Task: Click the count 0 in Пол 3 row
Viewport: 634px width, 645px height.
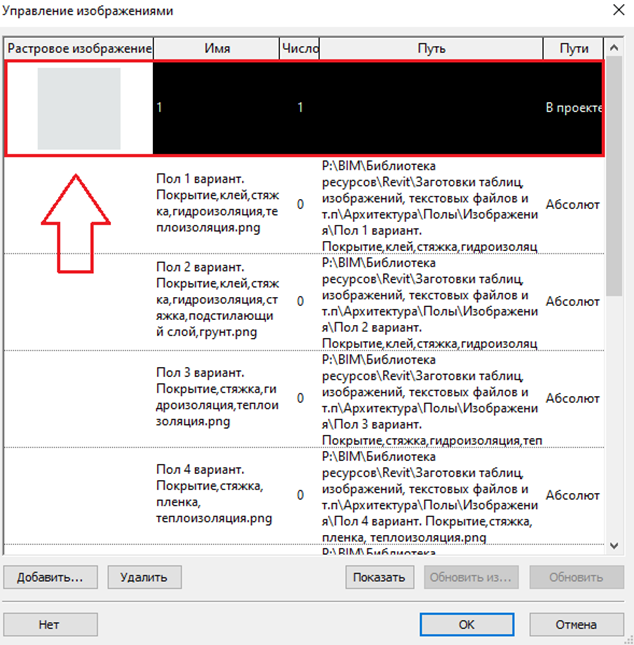Action: point(300,398)
